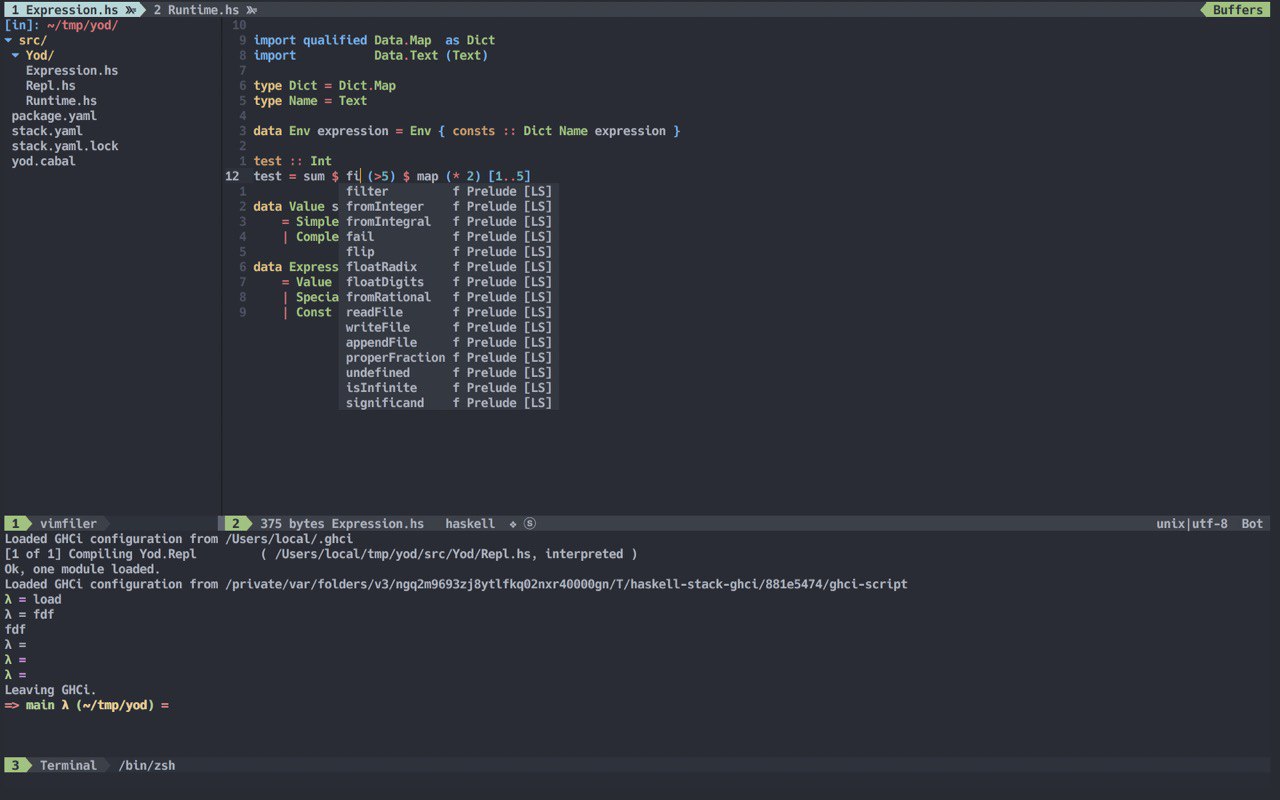Screen dimensions: 1280x800
Task: Click the status line symbols after haskell
Action: click(522, 523)
